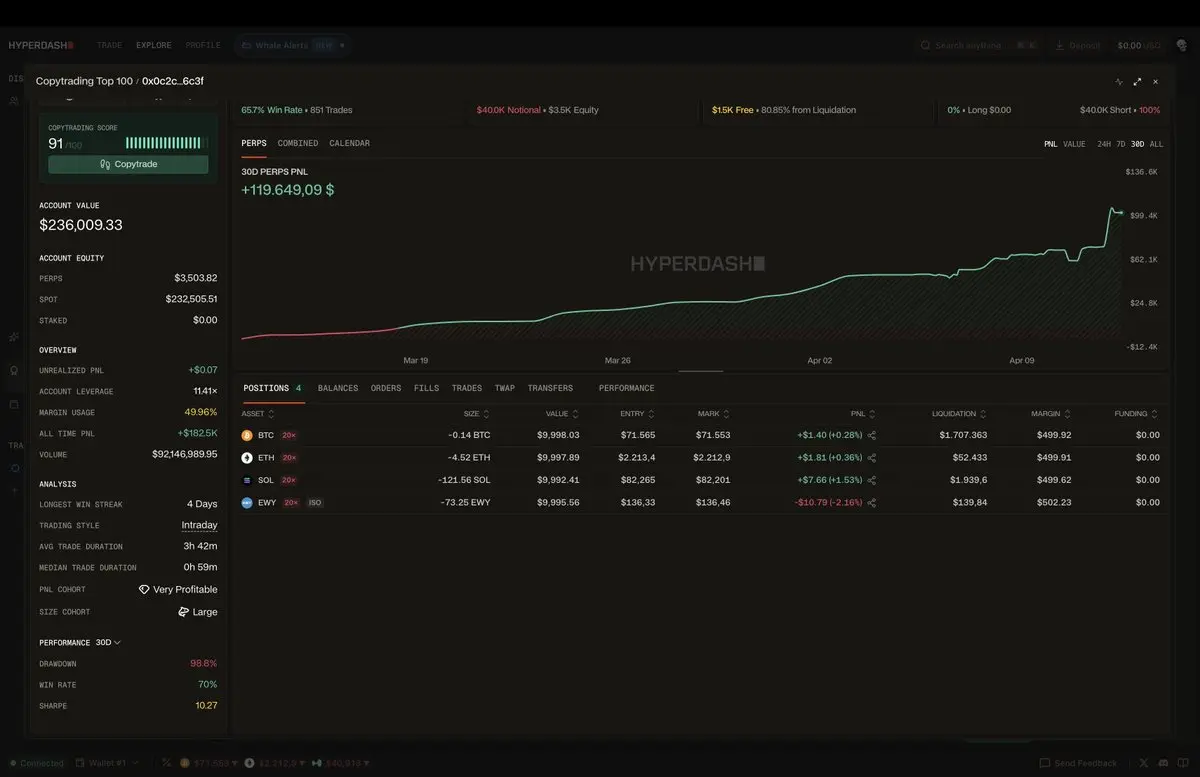Open the Whale Alerts dropdown arrow
The height and width of the screenshot is (777, 1200).
(x=342, y=45)
